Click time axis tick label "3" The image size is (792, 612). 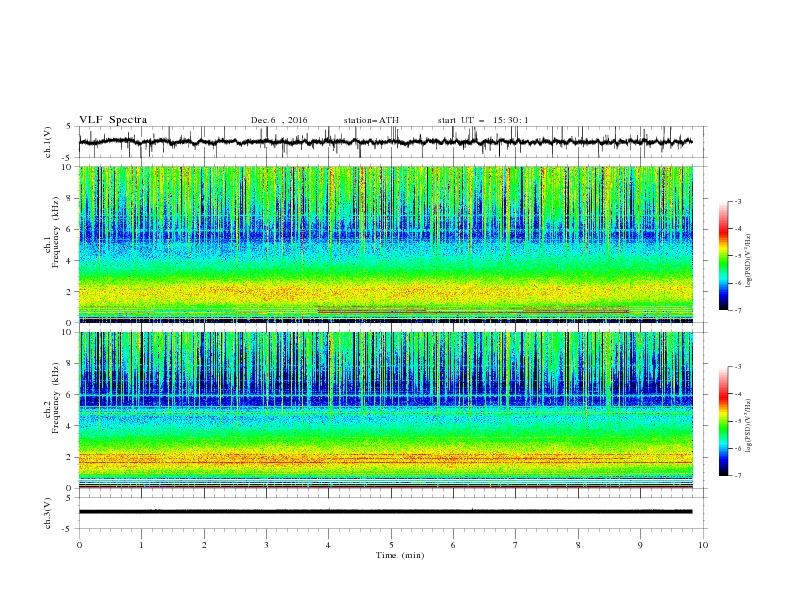click(266, 545)
